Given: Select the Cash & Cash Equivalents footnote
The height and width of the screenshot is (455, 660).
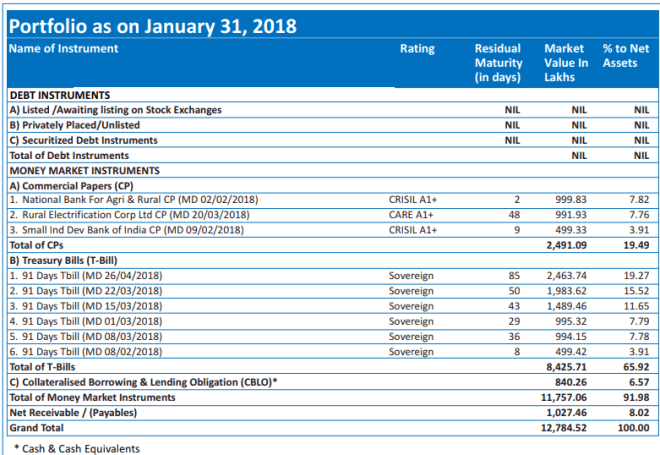Looking at the screenshot, I should point(77,448).
